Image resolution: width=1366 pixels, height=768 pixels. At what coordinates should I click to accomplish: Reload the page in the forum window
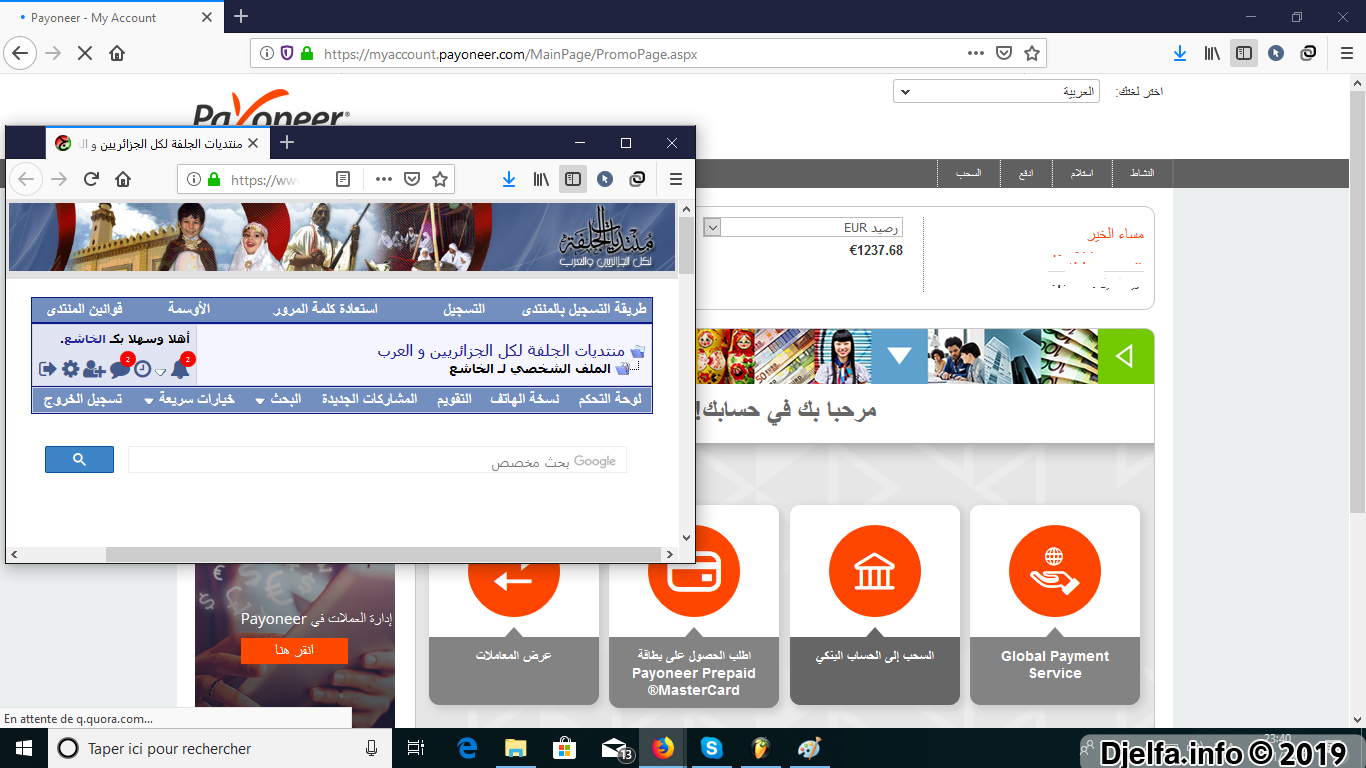pyautogui.click(x=91, y=179)
